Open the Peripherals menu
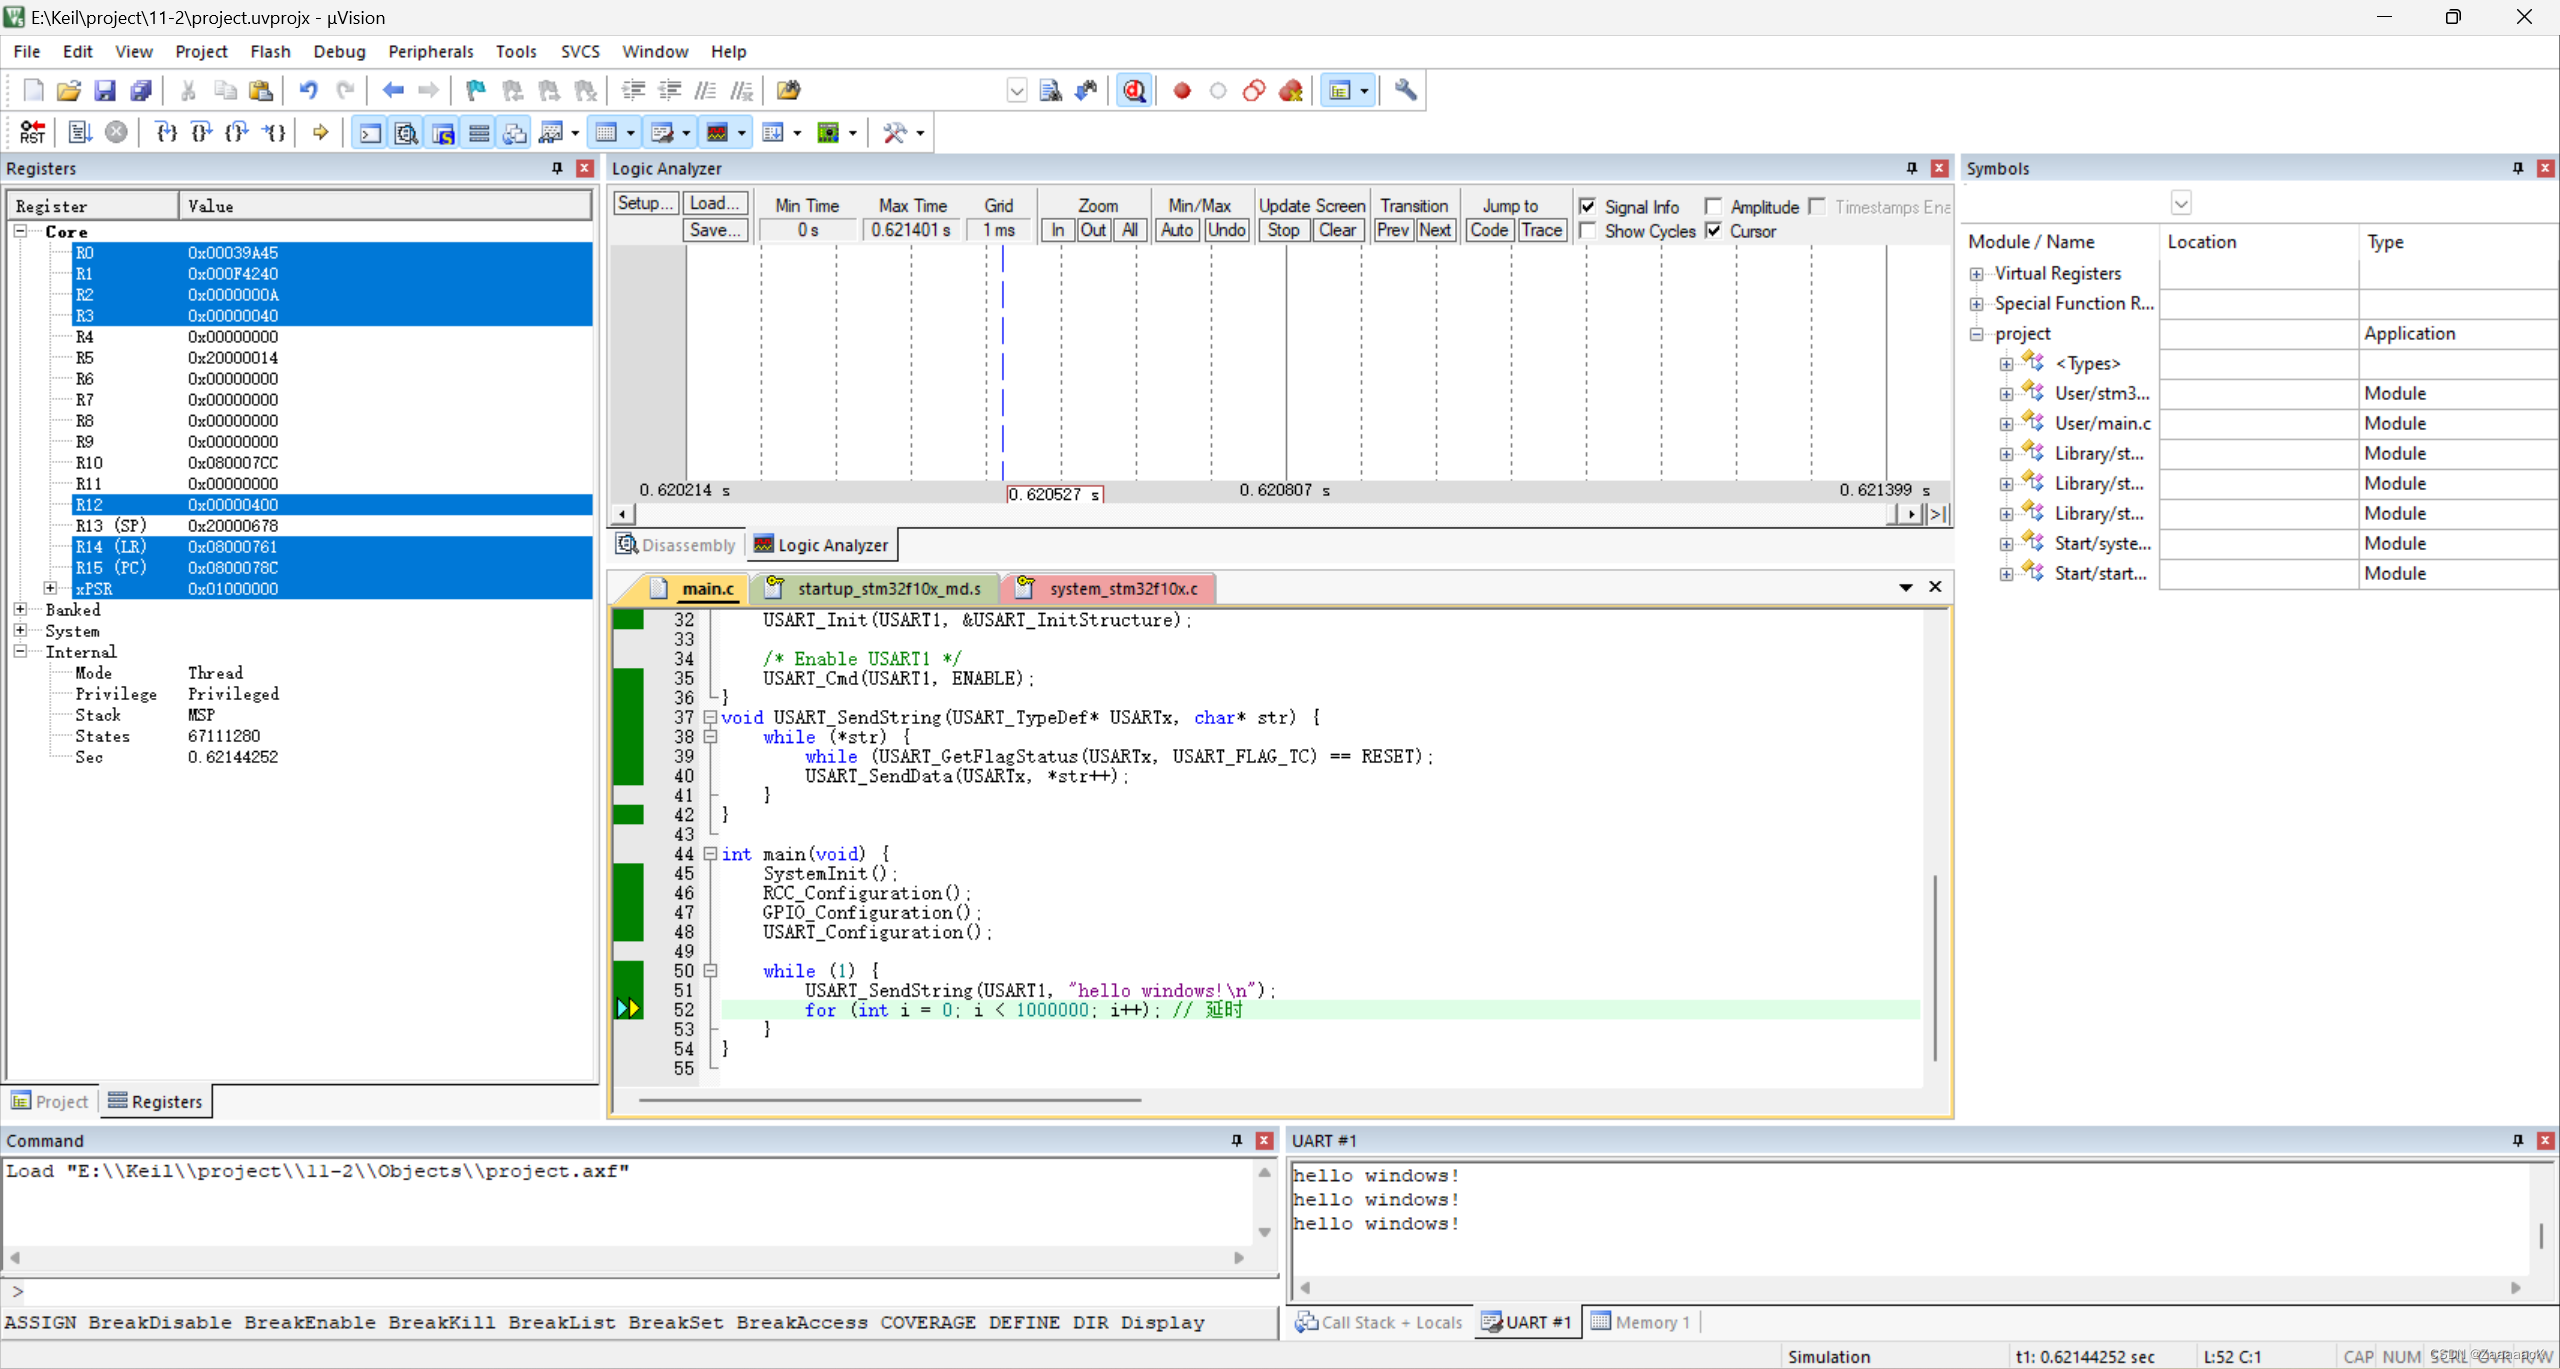 click(430, 51)
